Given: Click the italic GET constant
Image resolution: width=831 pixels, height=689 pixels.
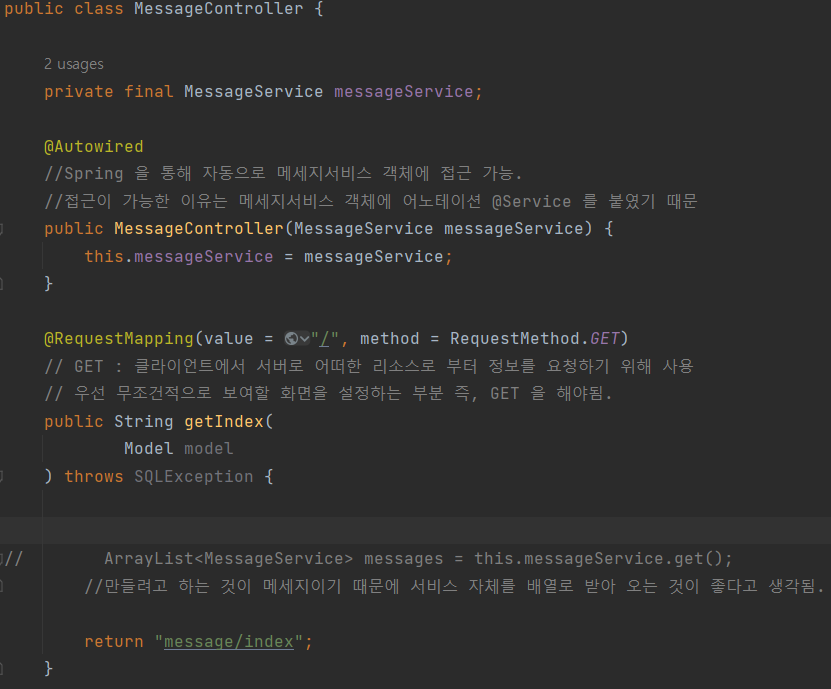Looking at the screenshot, I should click(604, 339).
